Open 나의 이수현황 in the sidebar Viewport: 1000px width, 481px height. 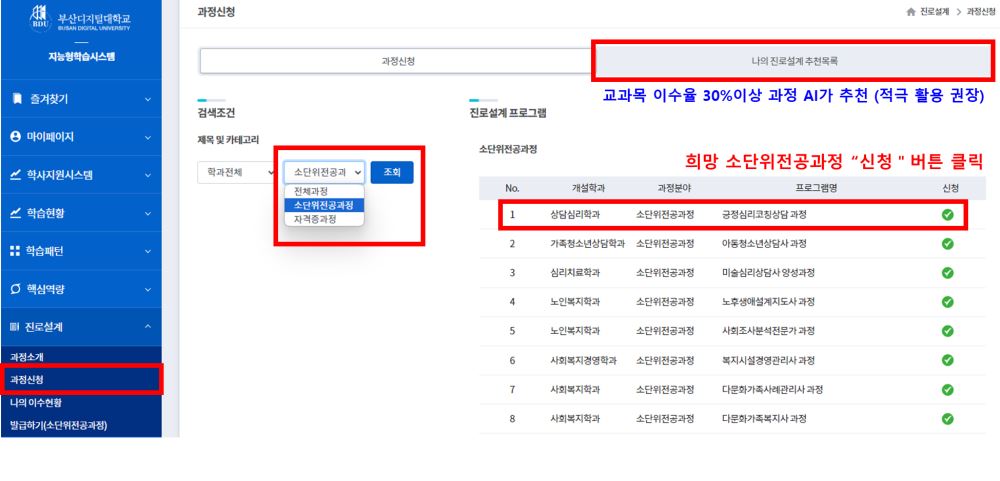click(36, 403)
